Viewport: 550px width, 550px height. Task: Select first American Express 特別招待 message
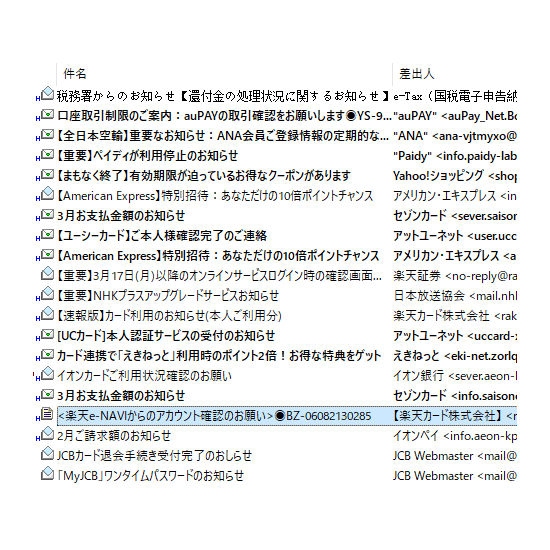click(x=276, y=195)
